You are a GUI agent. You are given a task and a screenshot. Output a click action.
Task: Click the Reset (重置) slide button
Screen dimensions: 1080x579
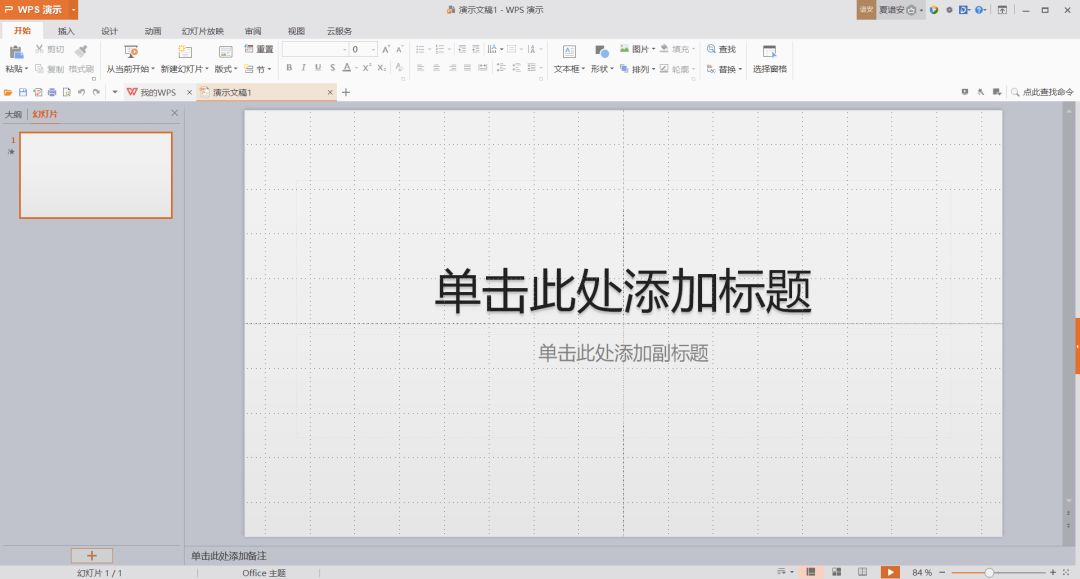(259, 49)
